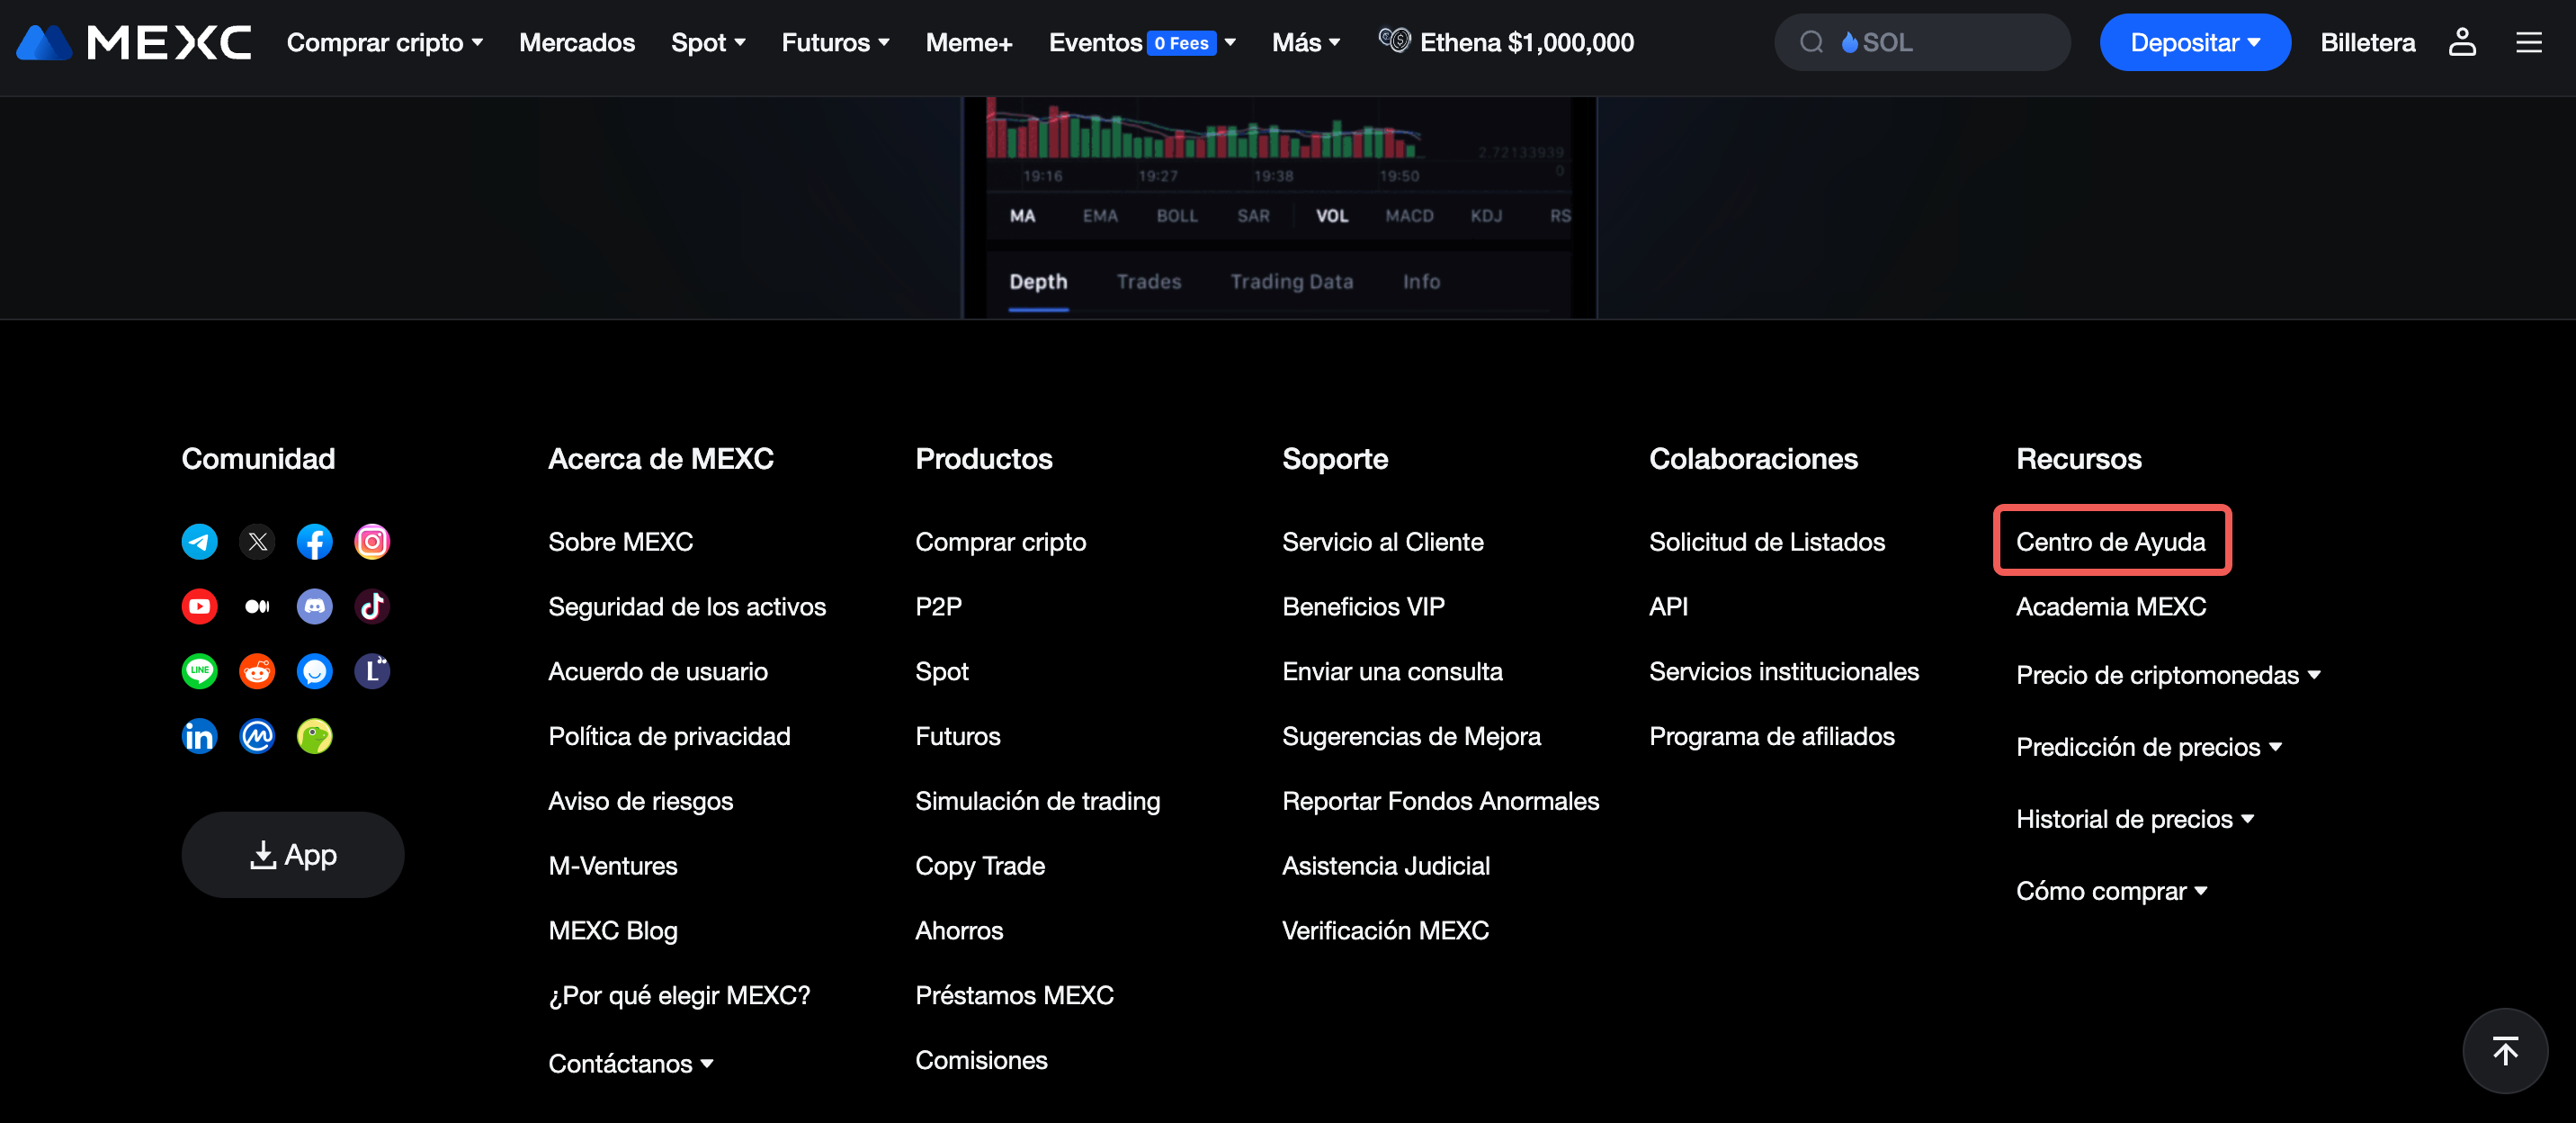Click the user profile icon
Screen dimensions: 2576x1123
(2462, 42)
